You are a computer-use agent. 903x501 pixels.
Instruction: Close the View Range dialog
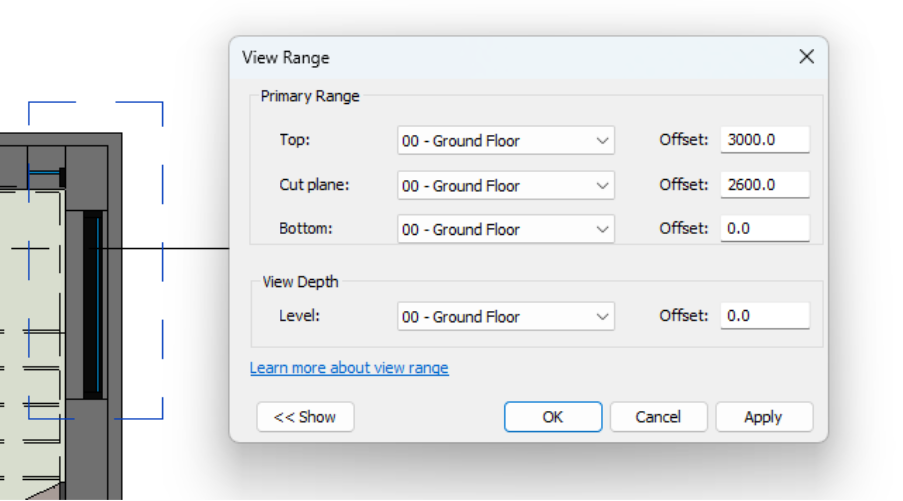pos(806,56)
